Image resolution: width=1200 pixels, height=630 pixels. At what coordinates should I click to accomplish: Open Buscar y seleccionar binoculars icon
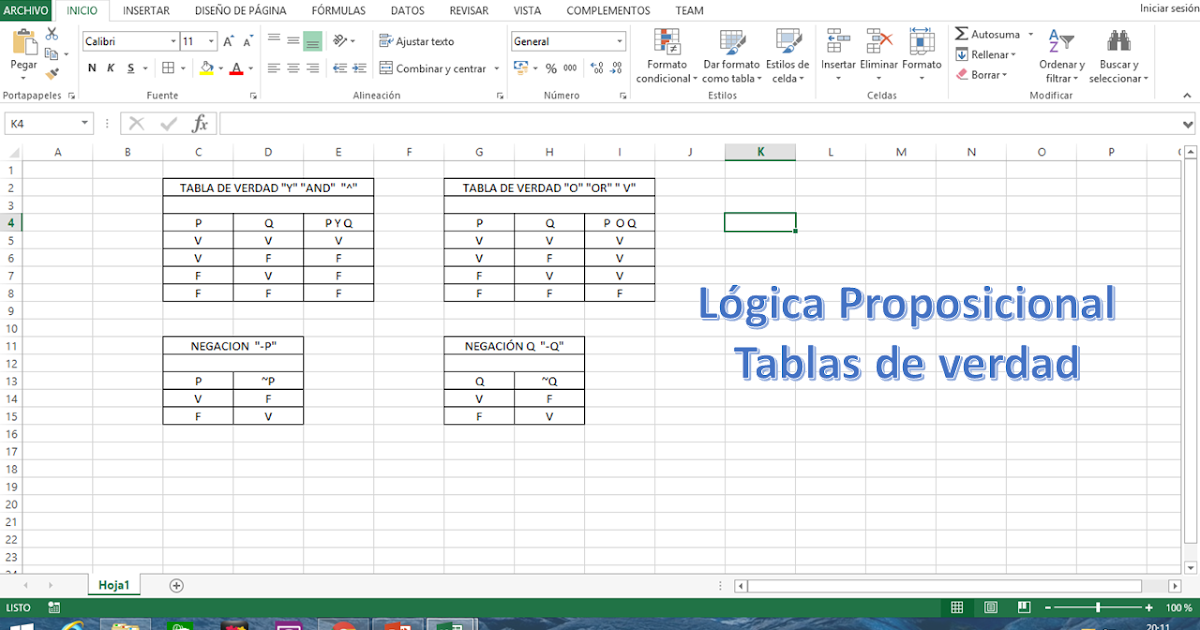point(1119,45)
